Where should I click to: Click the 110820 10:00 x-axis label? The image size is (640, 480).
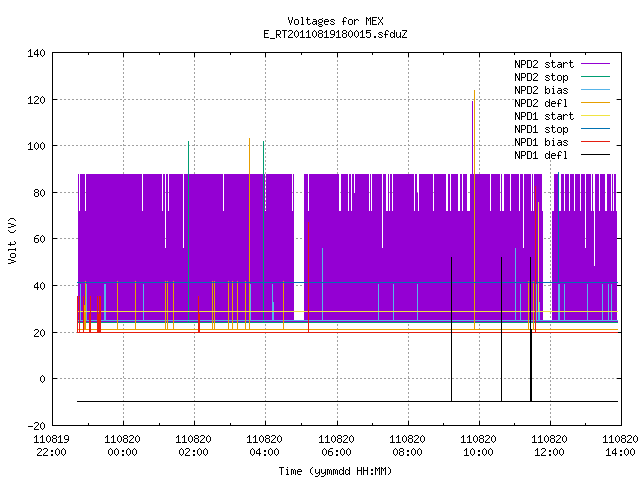coord(478,446)
